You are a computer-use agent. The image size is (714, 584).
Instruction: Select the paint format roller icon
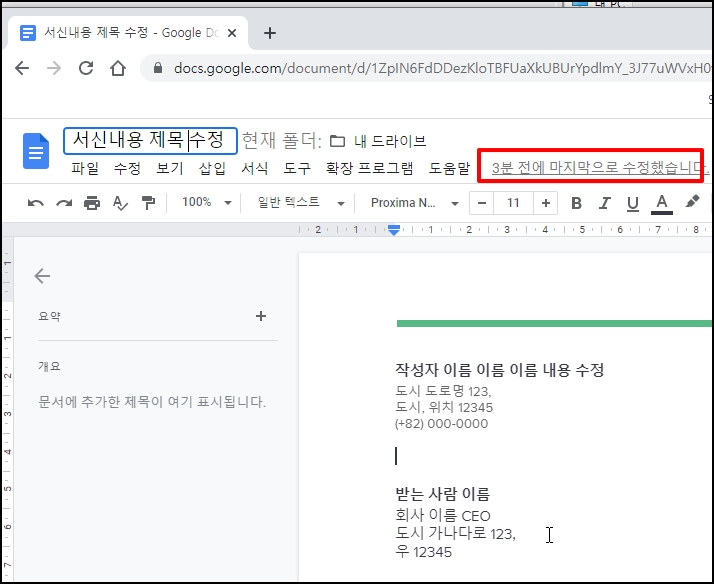[148, 203]
